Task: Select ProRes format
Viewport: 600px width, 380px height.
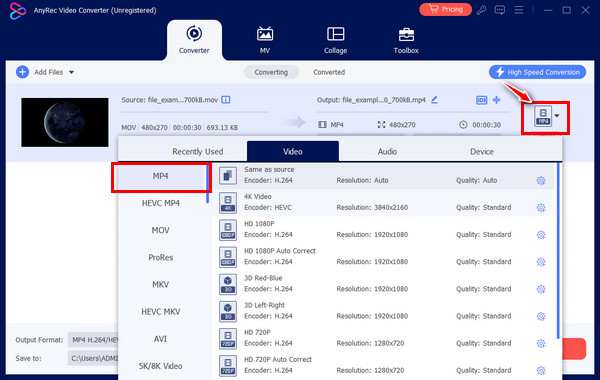Action: [160, 258]
